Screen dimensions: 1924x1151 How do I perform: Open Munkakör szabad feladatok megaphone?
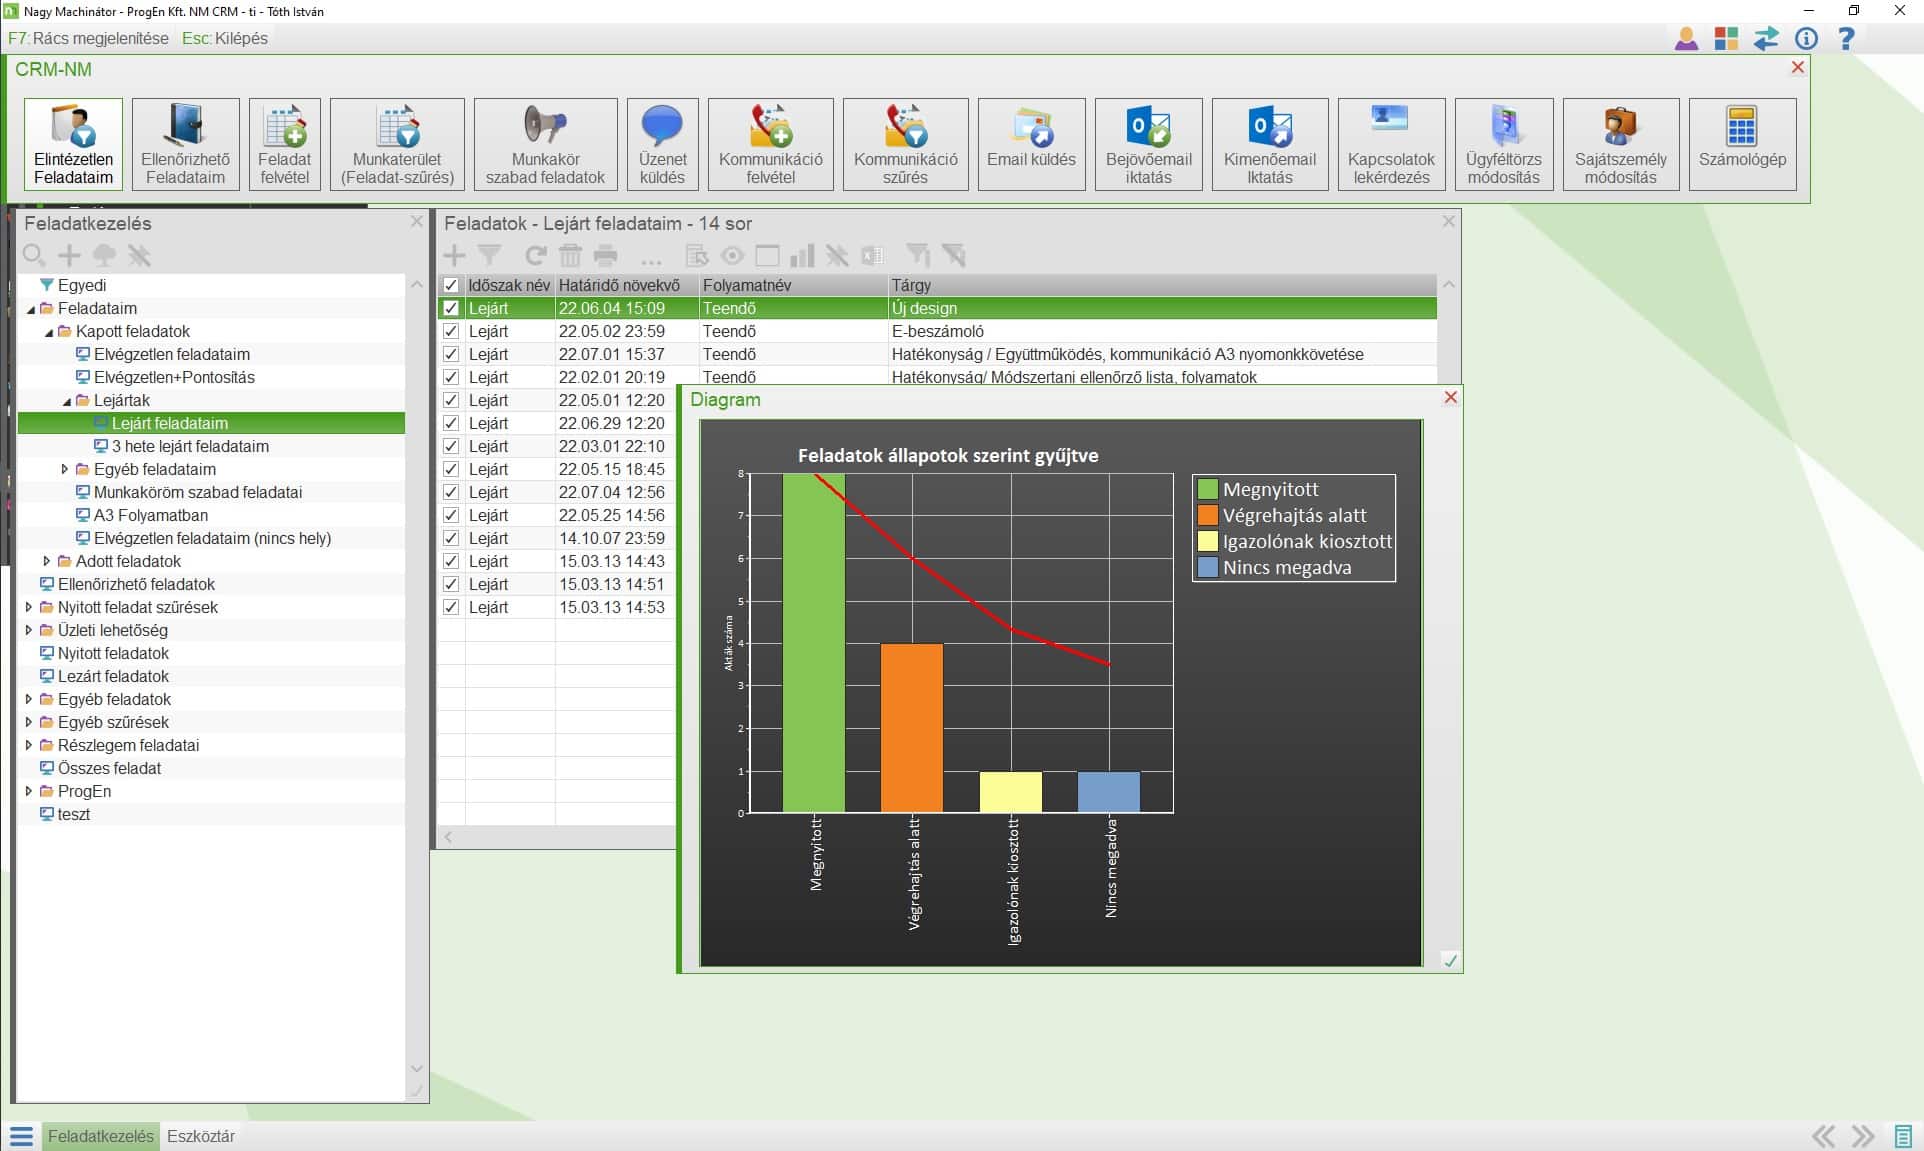[545, 144]
